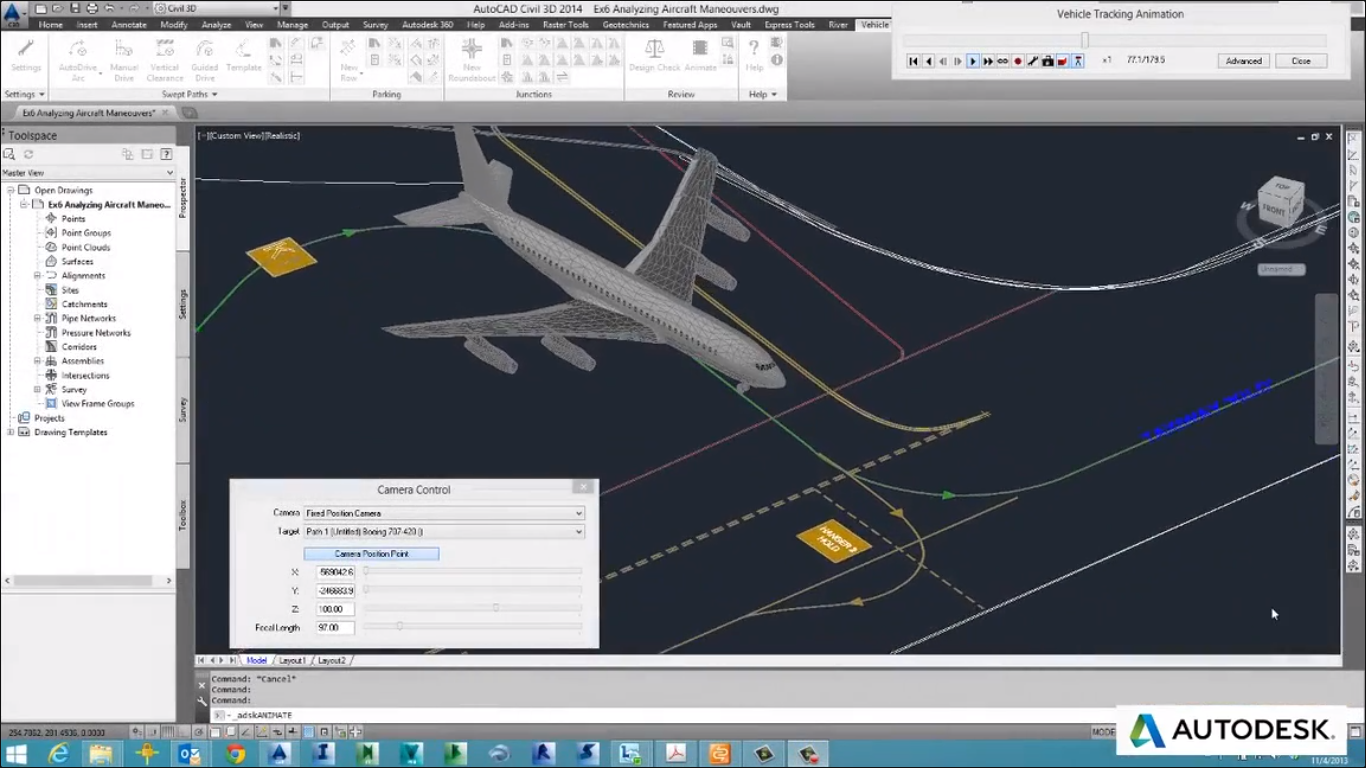Click the Toolspace help question icon
Screen dimensions: 1366x768
[166, 154]
